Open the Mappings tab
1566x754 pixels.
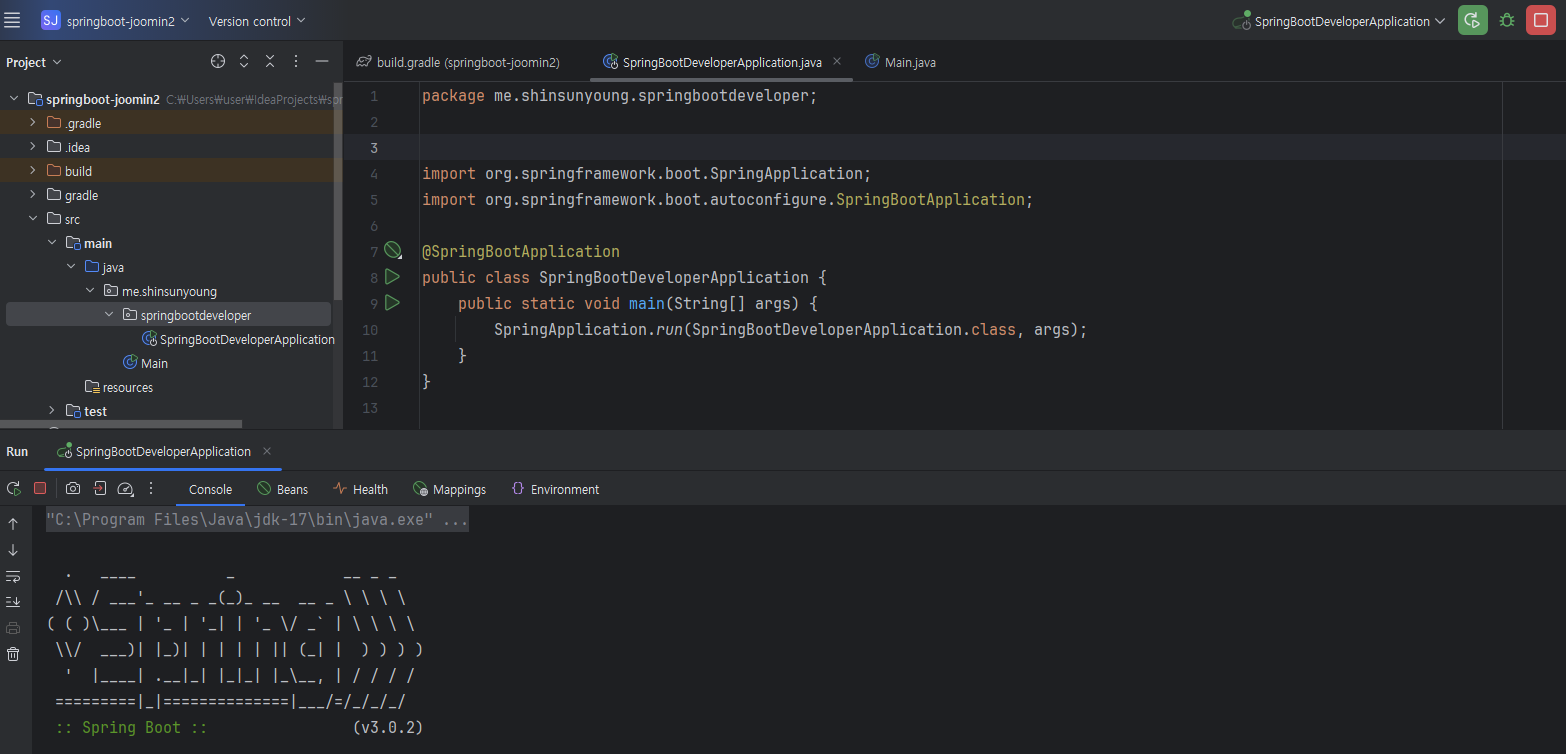point(449,489)
